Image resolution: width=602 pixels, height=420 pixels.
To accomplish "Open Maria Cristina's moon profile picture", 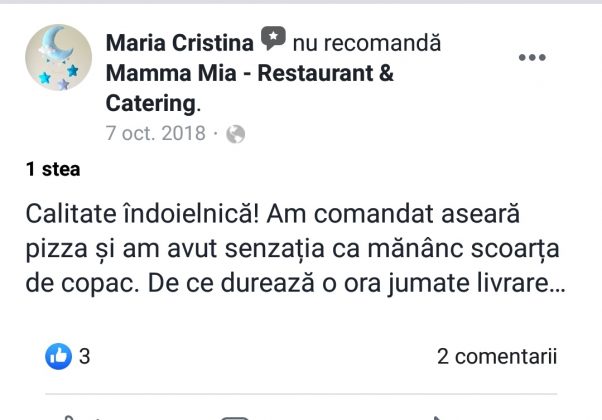I will [x=58, y=58].
